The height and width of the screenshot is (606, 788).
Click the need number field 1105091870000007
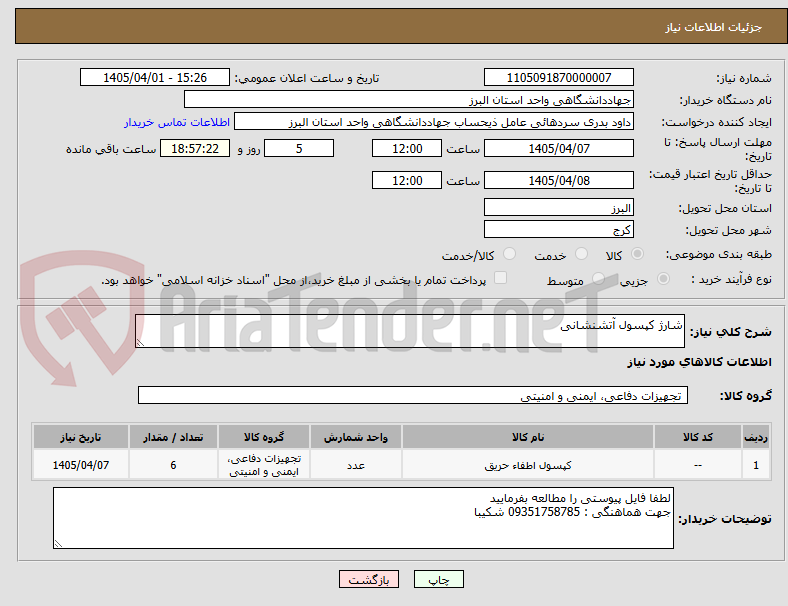tap(558, 77)
